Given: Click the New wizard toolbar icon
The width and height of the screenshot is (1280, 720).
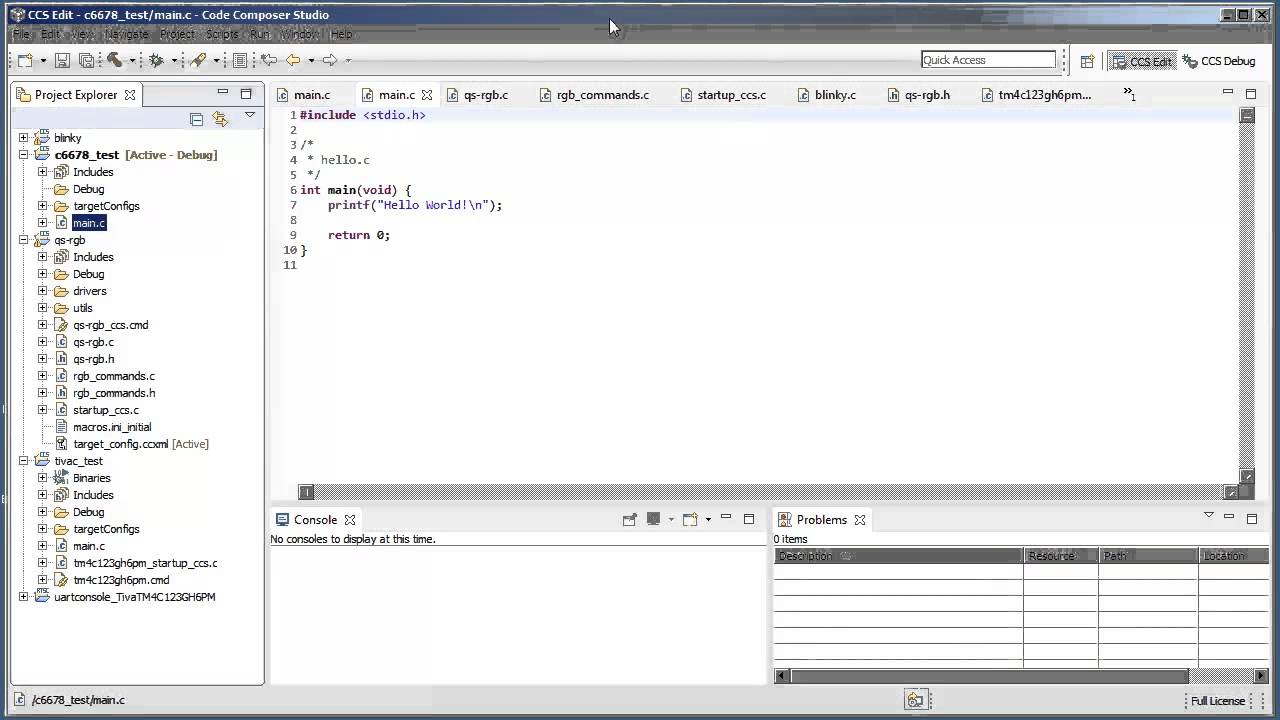Looking at the screenshot, I should pos(26,61).
